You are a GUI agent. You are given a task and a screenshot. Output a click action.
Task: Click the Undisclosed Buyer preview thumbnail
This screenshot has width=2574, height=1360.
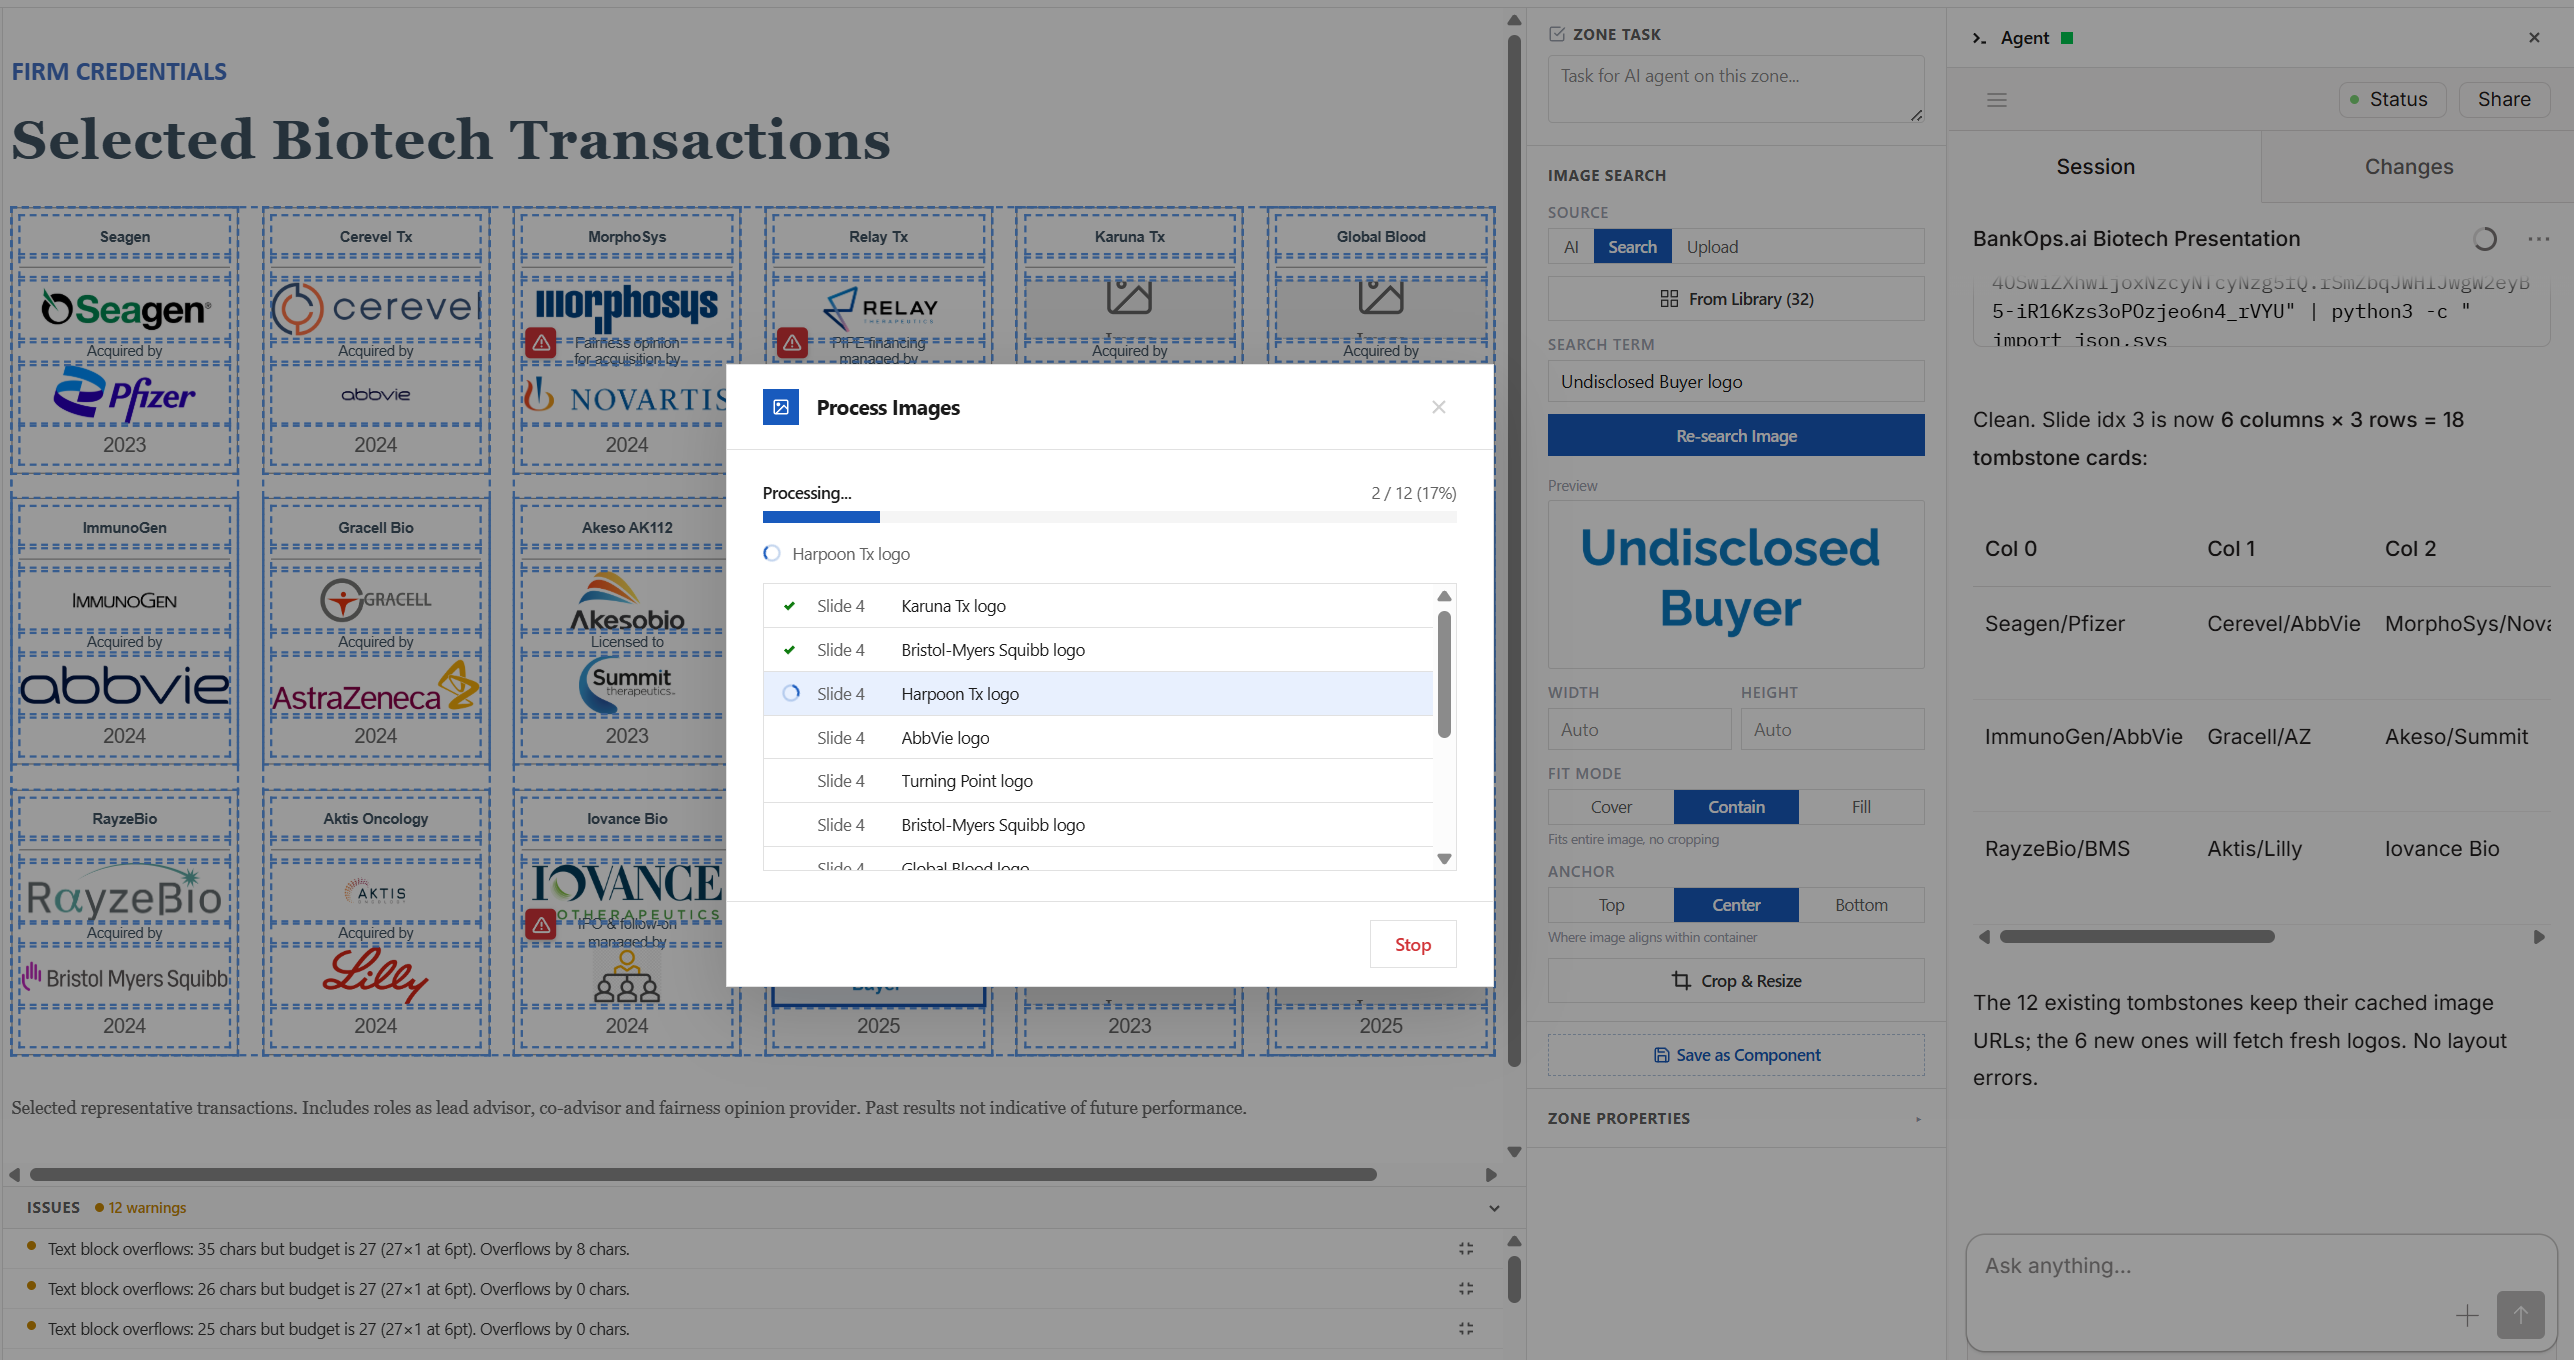1735,584
